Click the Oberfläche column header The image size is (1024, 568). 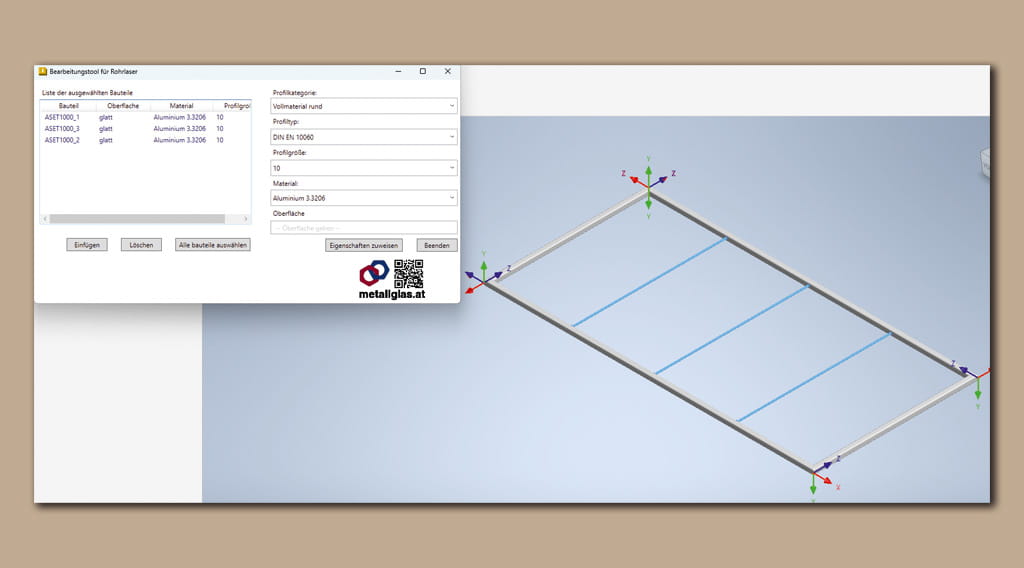point(123,105)
